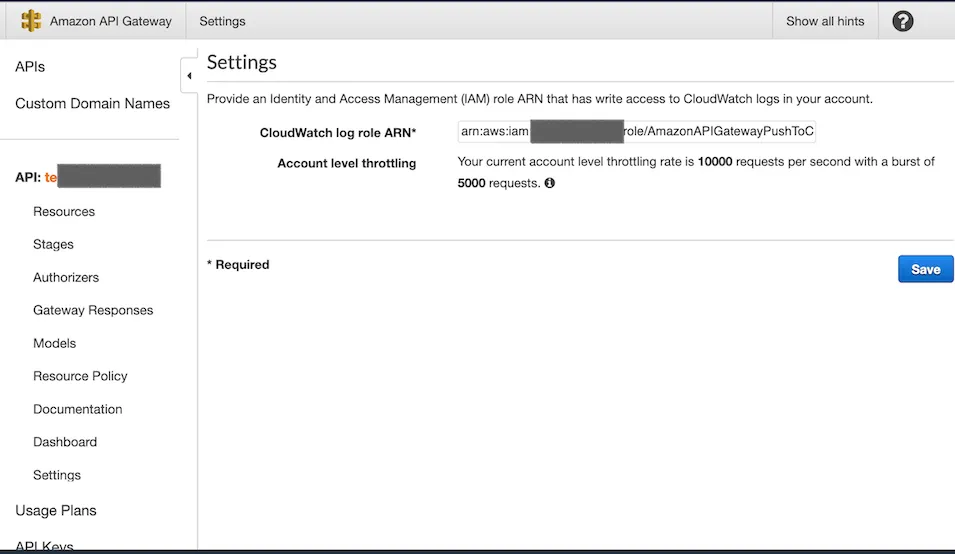
Task: Click the Account level throttling label
Action: click(347, 163)
